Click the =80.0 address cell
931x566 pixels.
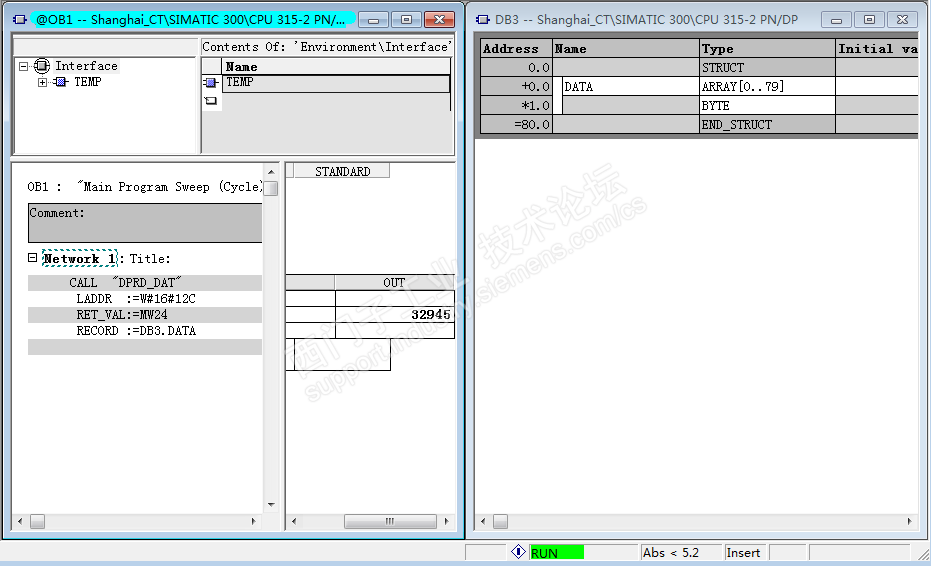pyautogui.click(x=516, y=125)
